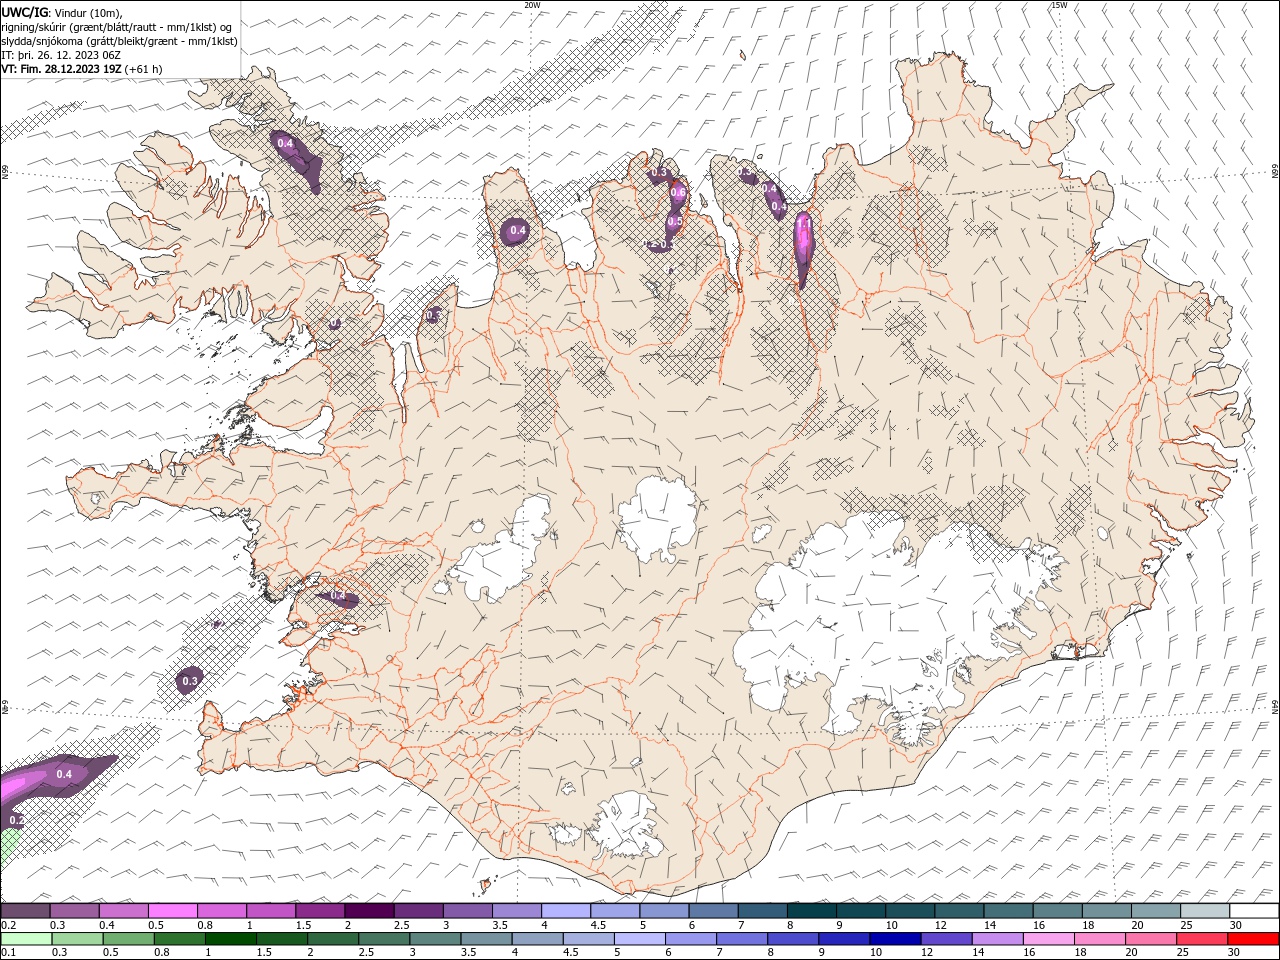Click the snow legend swatch labeled 0.2
This screenshot has width=1280, height=960.
tap(25, 911)
